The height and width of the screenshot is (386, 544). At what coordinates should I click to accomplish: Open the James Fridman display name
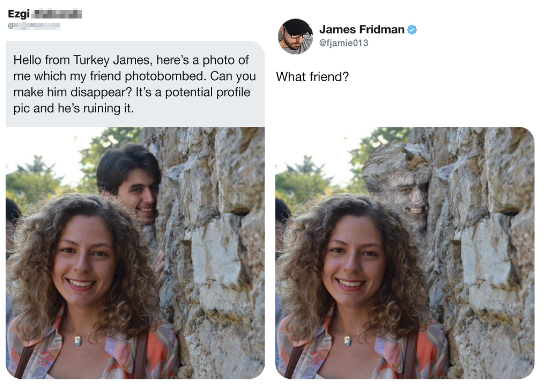[x=362, y=29]
